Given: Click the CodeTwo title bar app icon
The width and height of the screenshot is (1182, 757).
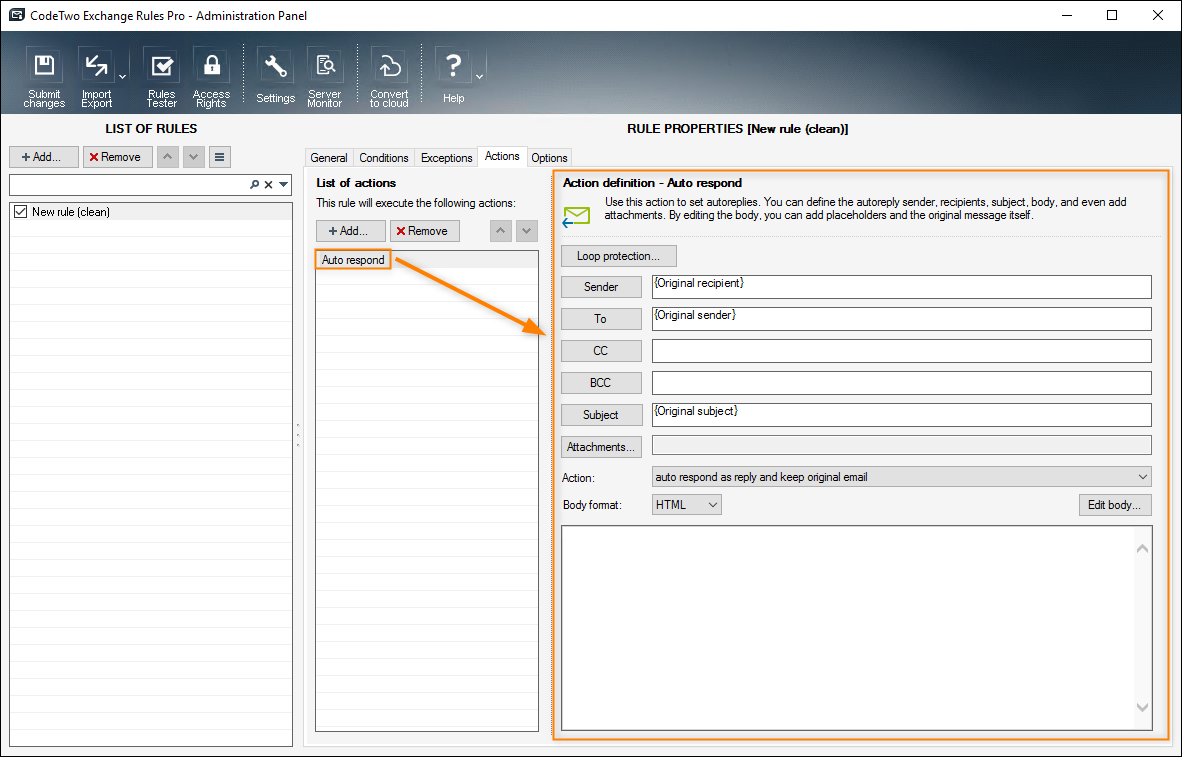Looking at the screenshot, I should (x=17, y=15).
